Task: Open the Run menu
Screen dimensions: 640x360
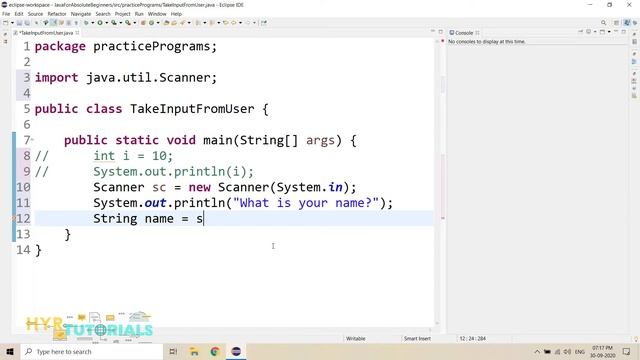Action: [x=139, y=14]
